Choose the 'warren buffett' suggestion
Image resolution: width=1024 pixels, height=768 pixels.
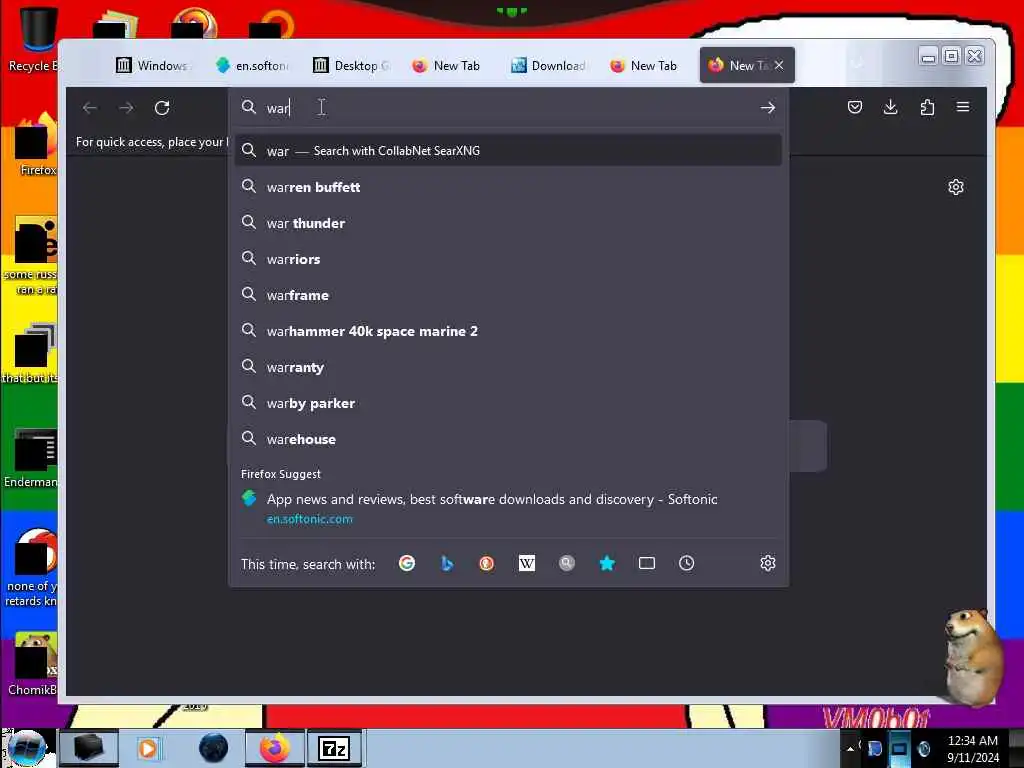pos(508,187)
